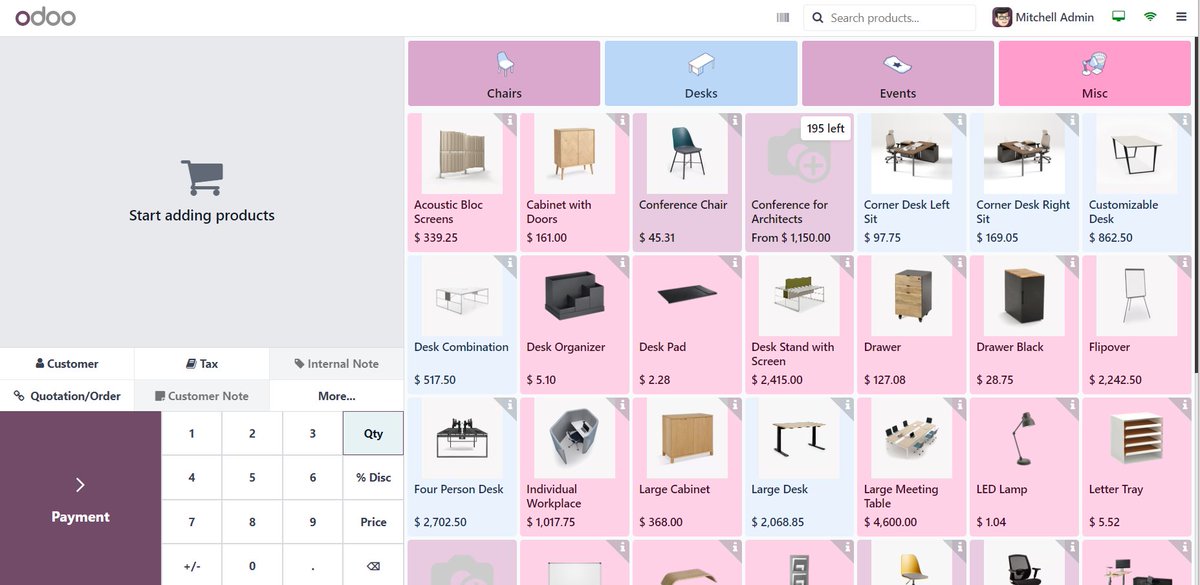Activate the Price numpad mode

click(373, 521)
